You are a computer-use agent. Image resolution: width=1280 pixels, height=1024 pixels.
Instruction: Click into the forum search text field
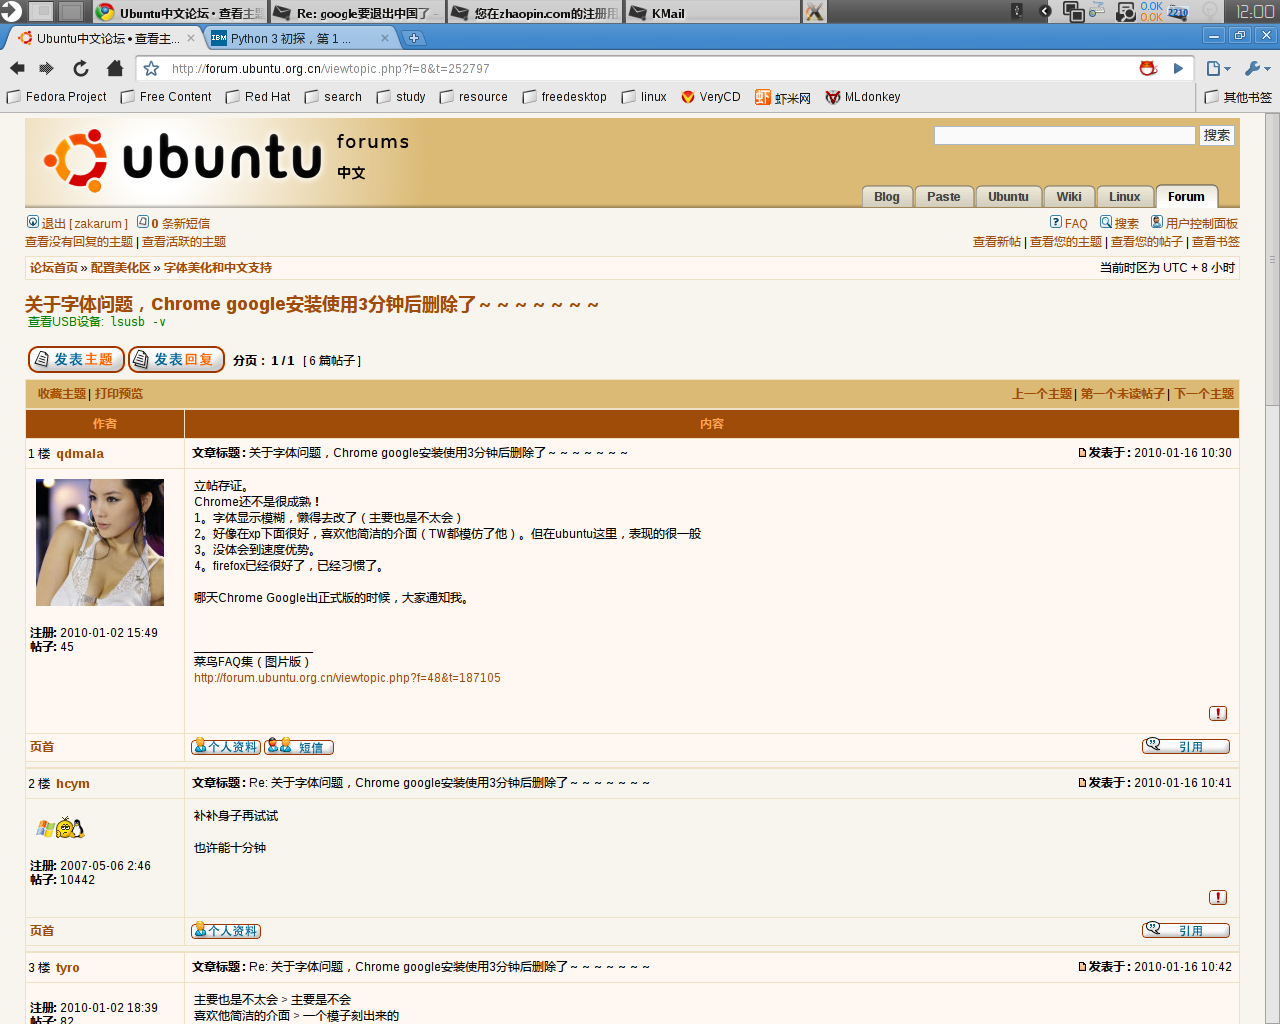1064,135
